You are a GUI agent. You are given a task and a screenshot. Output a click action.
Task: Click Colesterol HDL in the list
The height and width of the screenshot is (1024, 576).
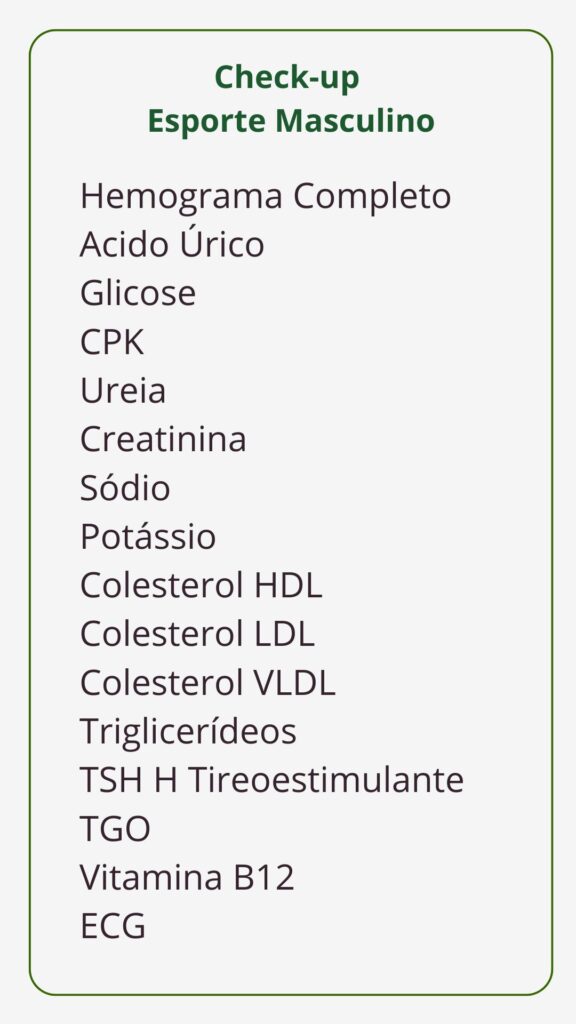201,585
